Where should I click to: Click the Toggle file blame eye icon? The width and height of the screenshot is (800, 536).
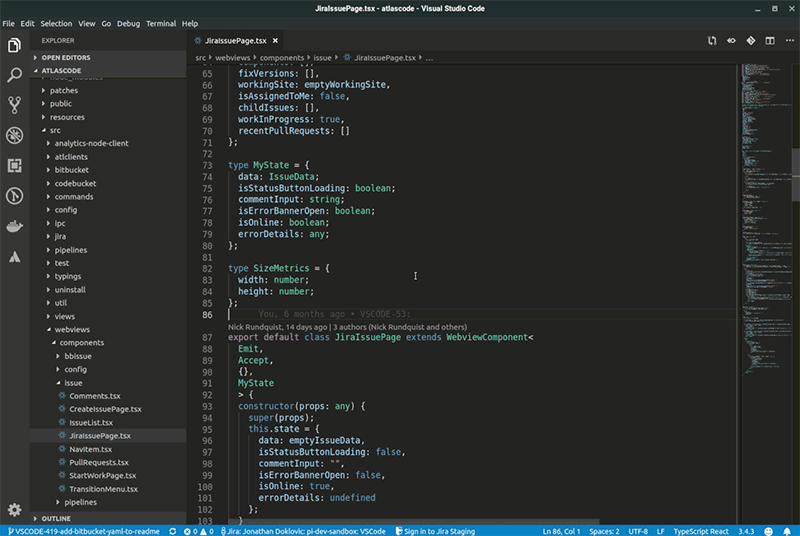click(731, 41)
